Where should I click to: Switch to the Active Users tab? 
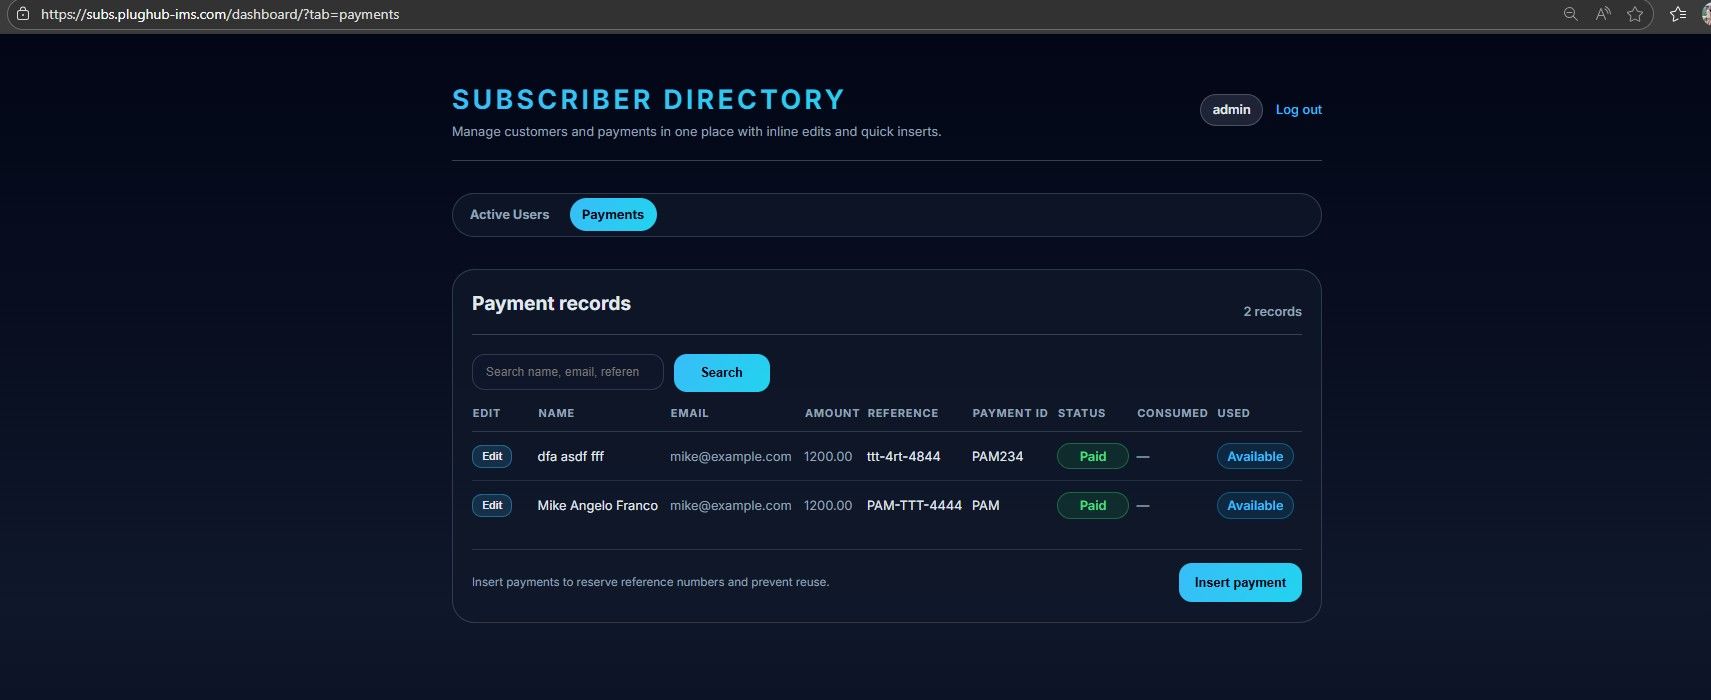click(x=509, y=215)
